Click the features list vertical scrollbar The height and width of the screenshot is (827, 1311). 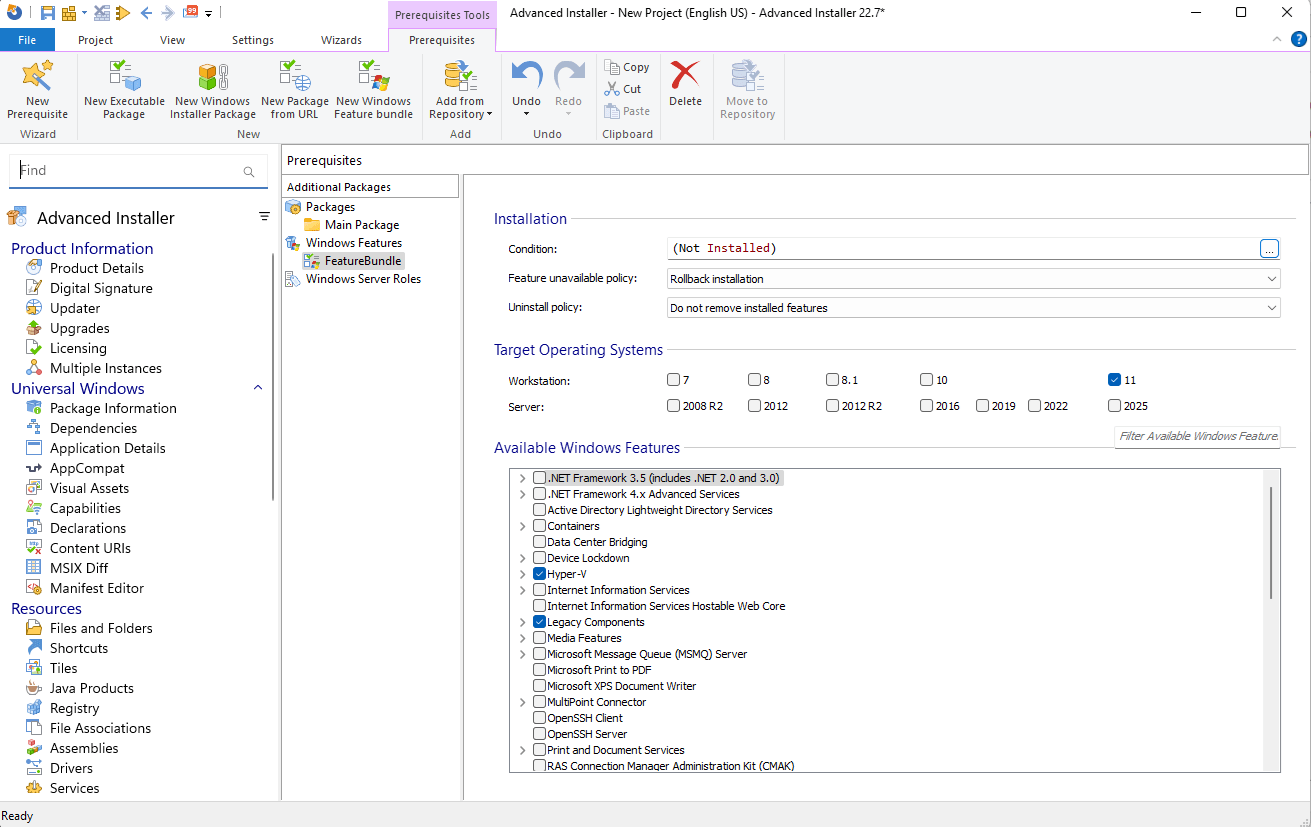(x=1272, y=543)
